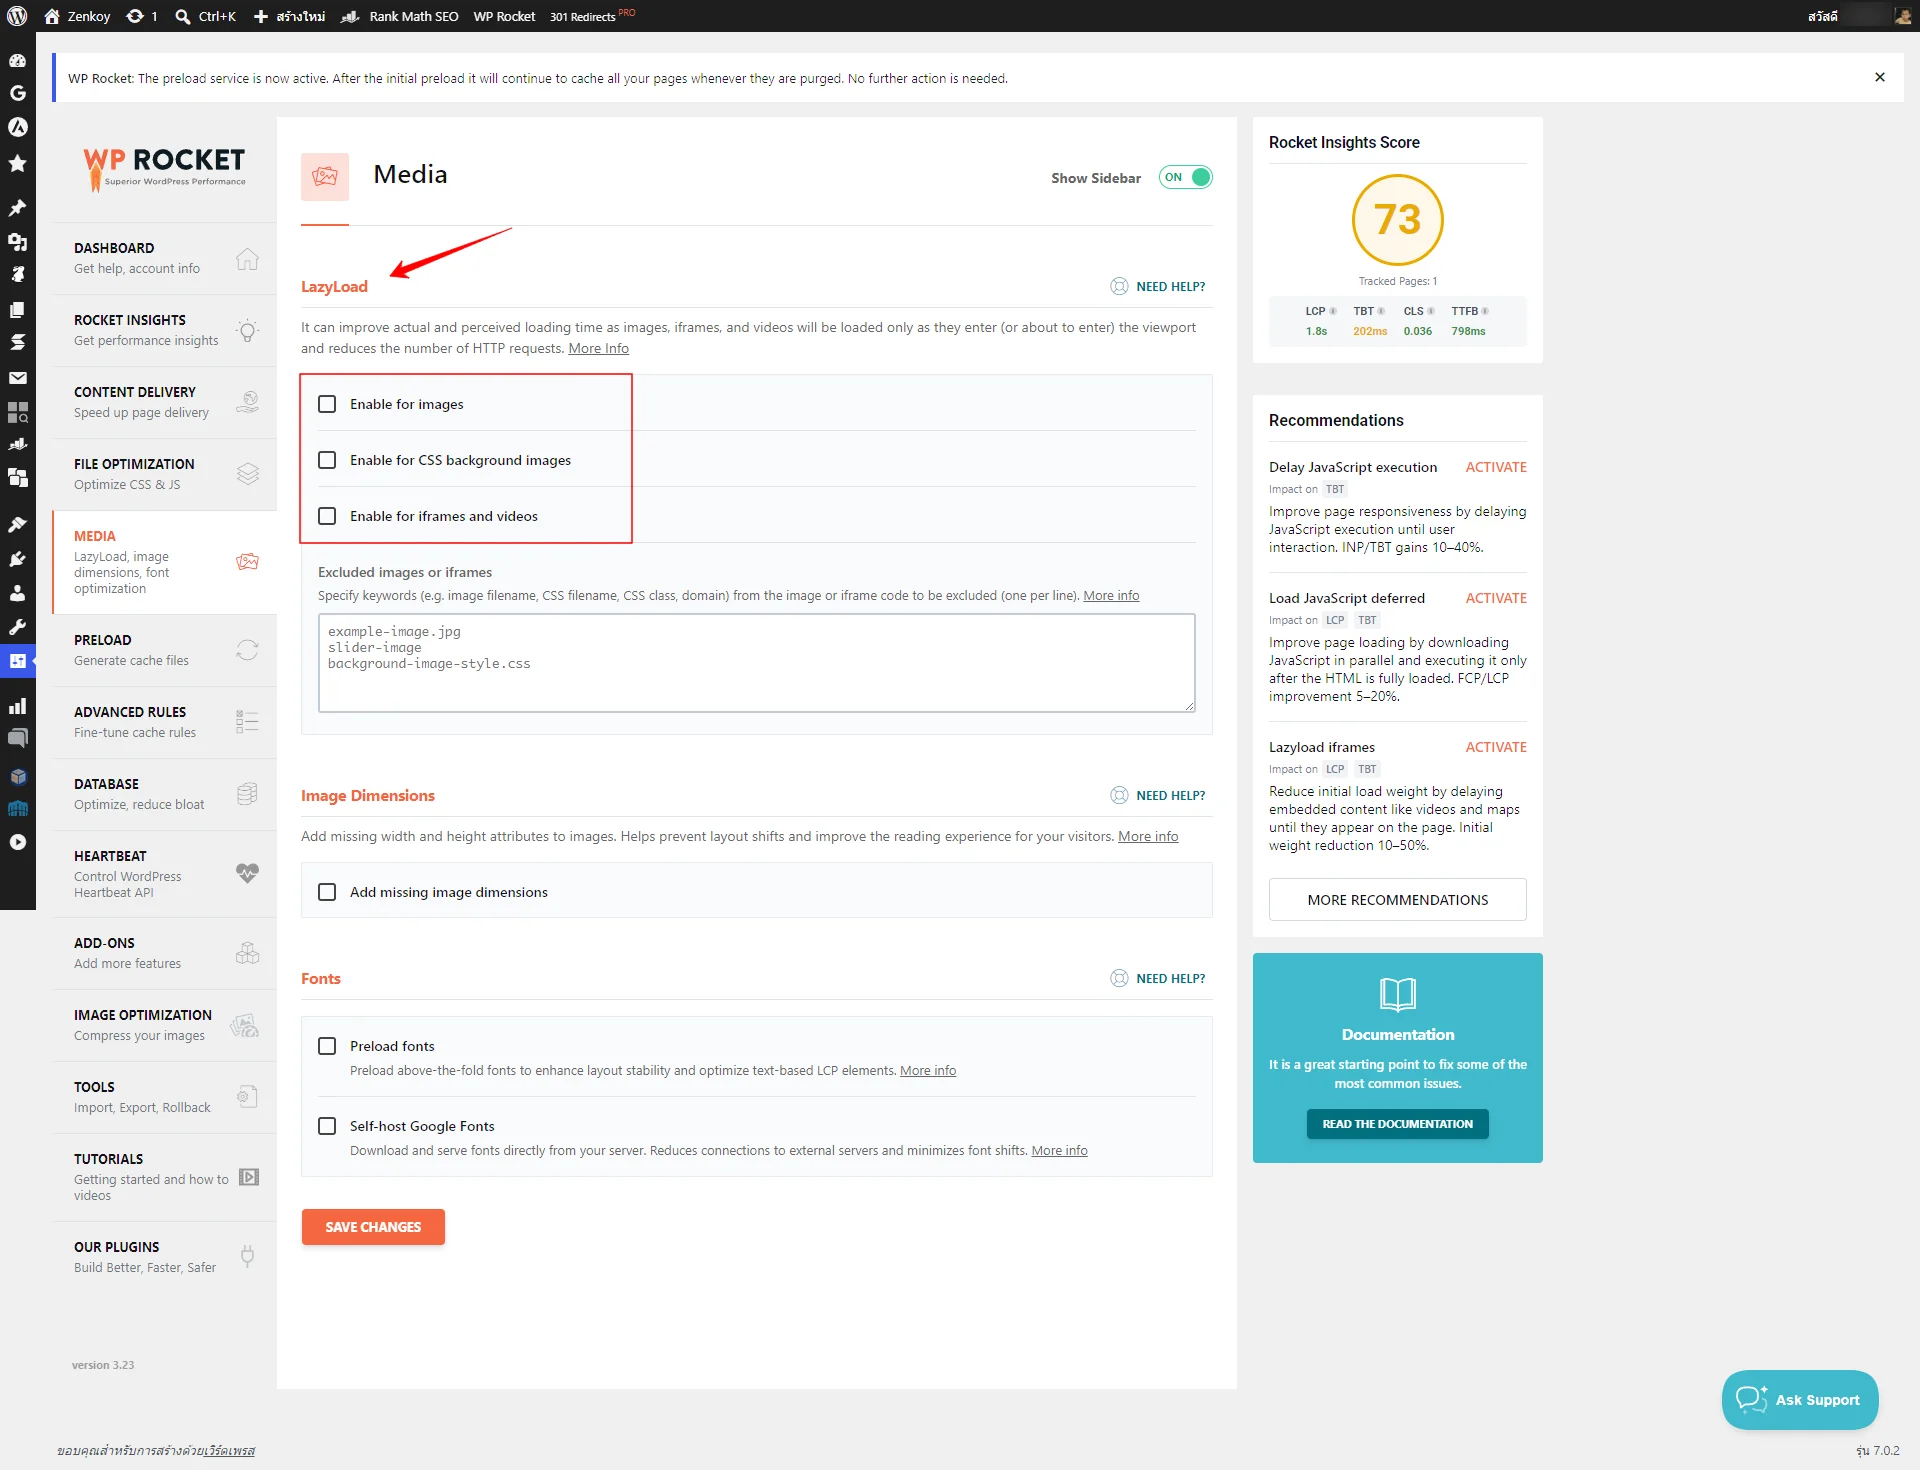Activate Lazyload iframes recommendation
Viewport: 1920px width, 1470px height.
click(1496, 747)
